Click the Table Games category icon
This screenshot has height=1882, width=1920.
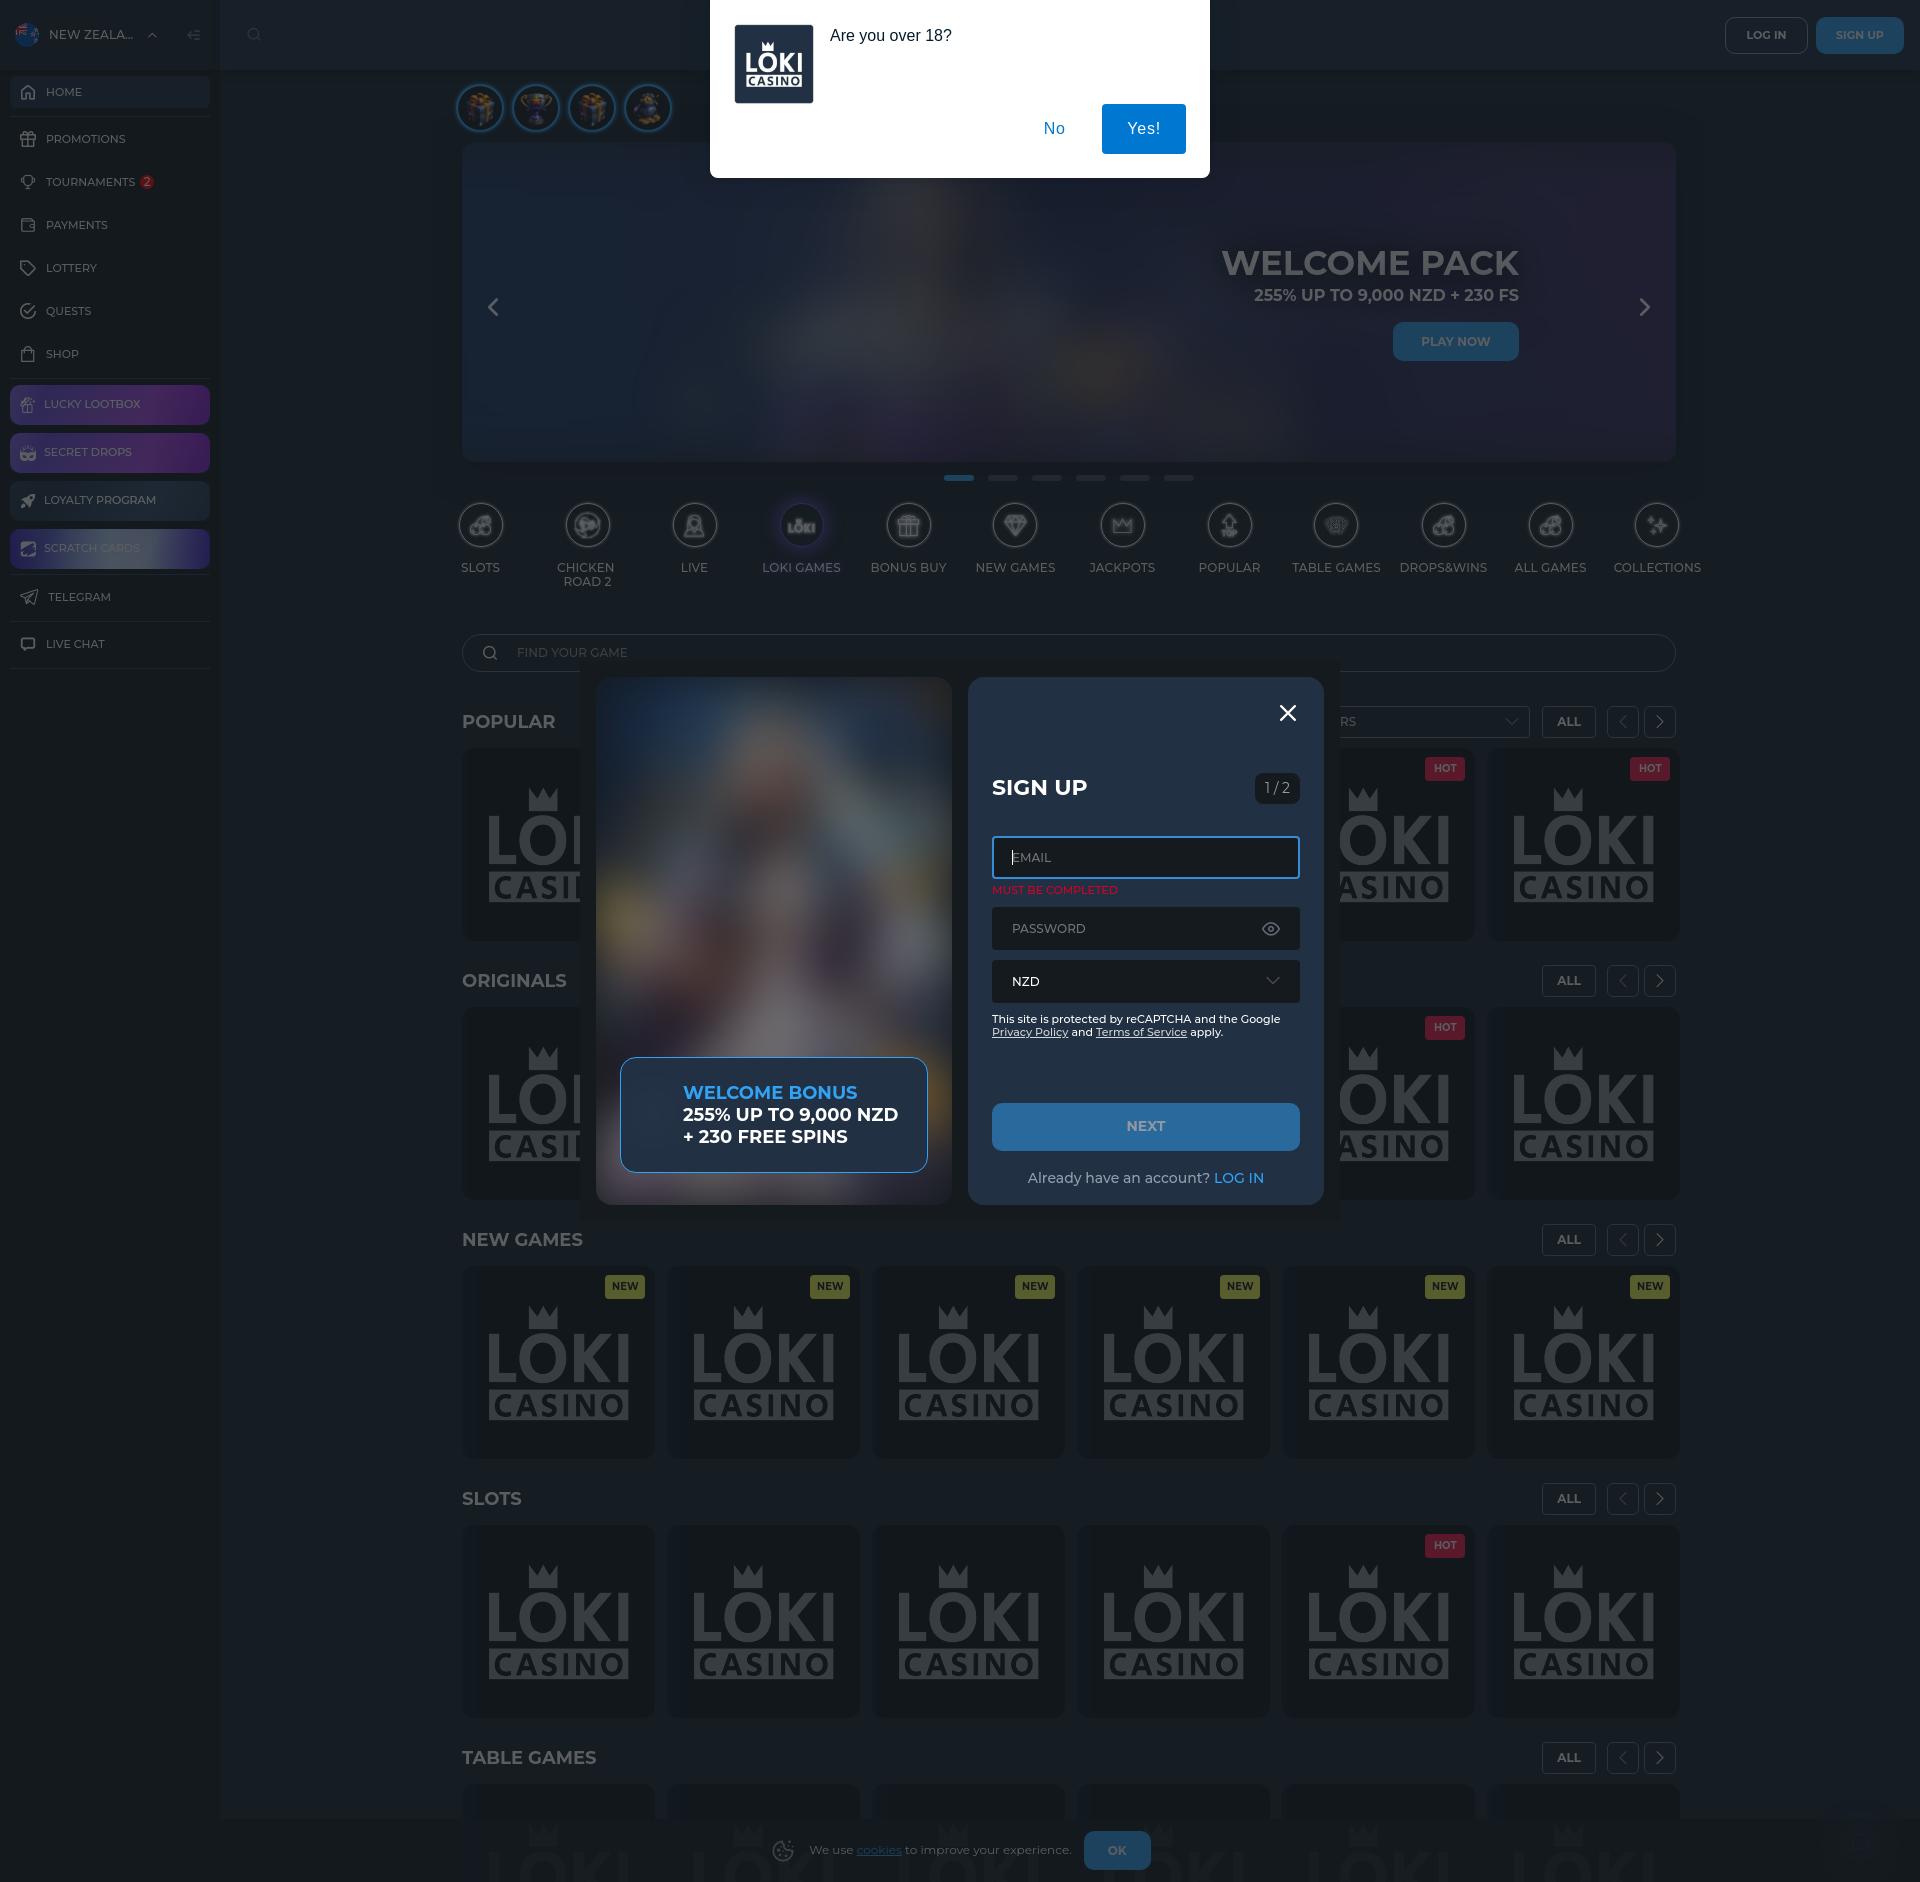coord(1336,525)
